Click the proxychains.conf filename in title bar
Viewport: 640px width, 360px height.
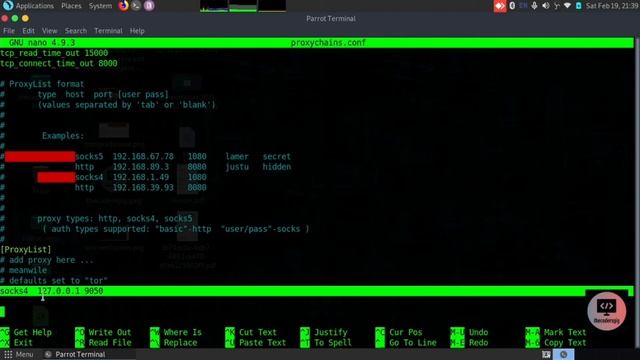pyautogui.click(x=328, y=42)
